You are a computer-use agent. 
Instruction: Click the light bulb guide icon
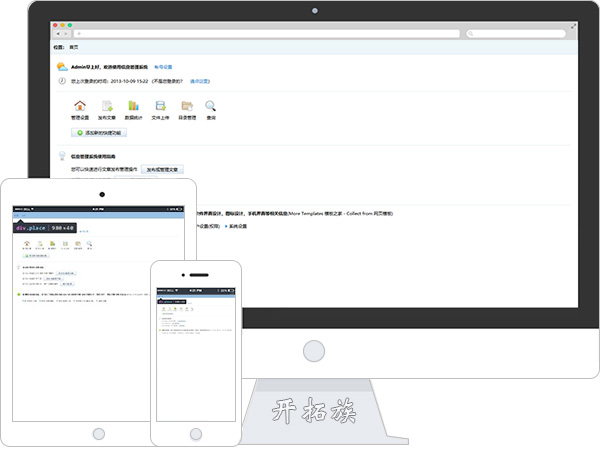click(62, 155)
